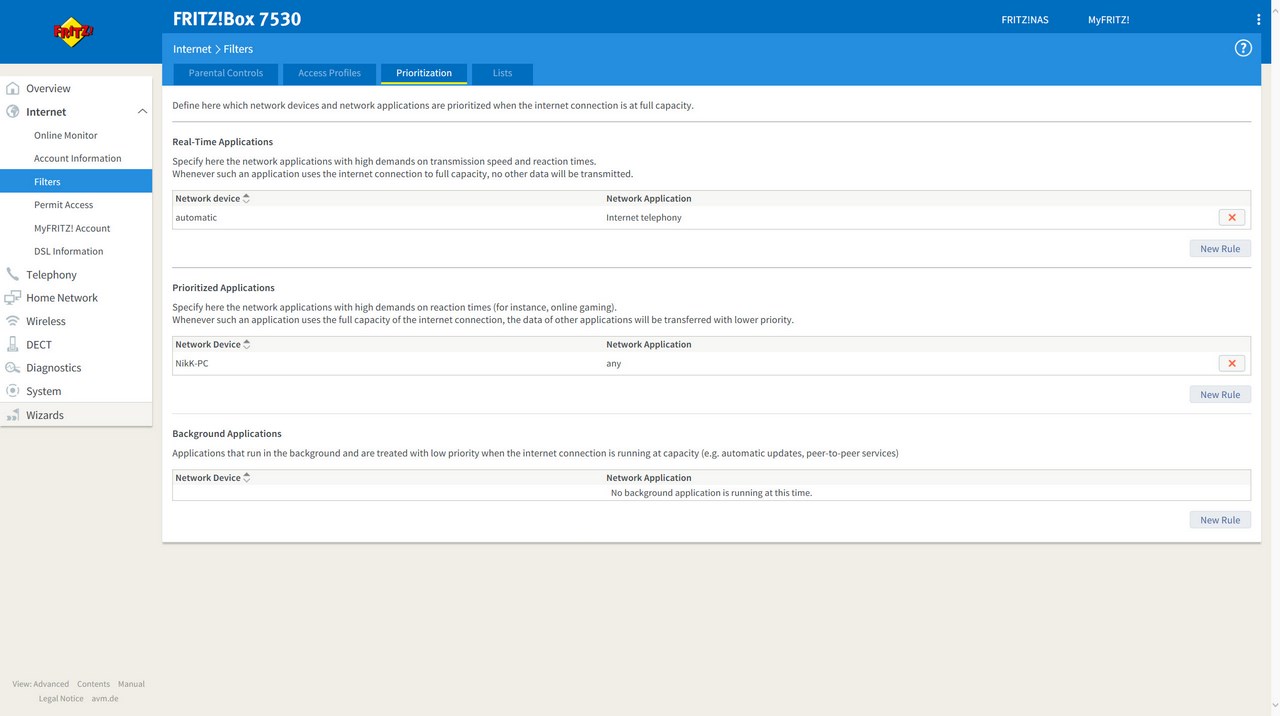This screenshot has height=716, width=1280.
Task: Switch to Access Profiles tab
Action: click(x=329, y=73)
